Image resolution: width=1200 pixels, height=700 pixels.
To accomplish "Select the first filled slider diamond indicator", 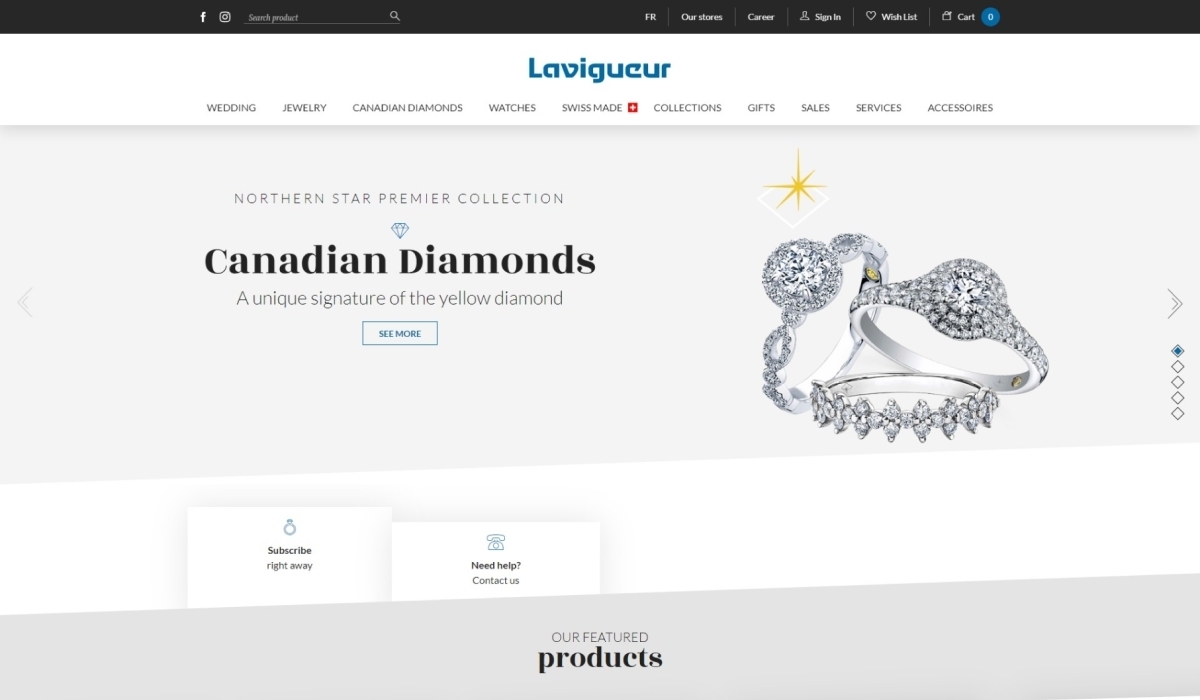I will pyautogui.click(x=1178, y=351).
